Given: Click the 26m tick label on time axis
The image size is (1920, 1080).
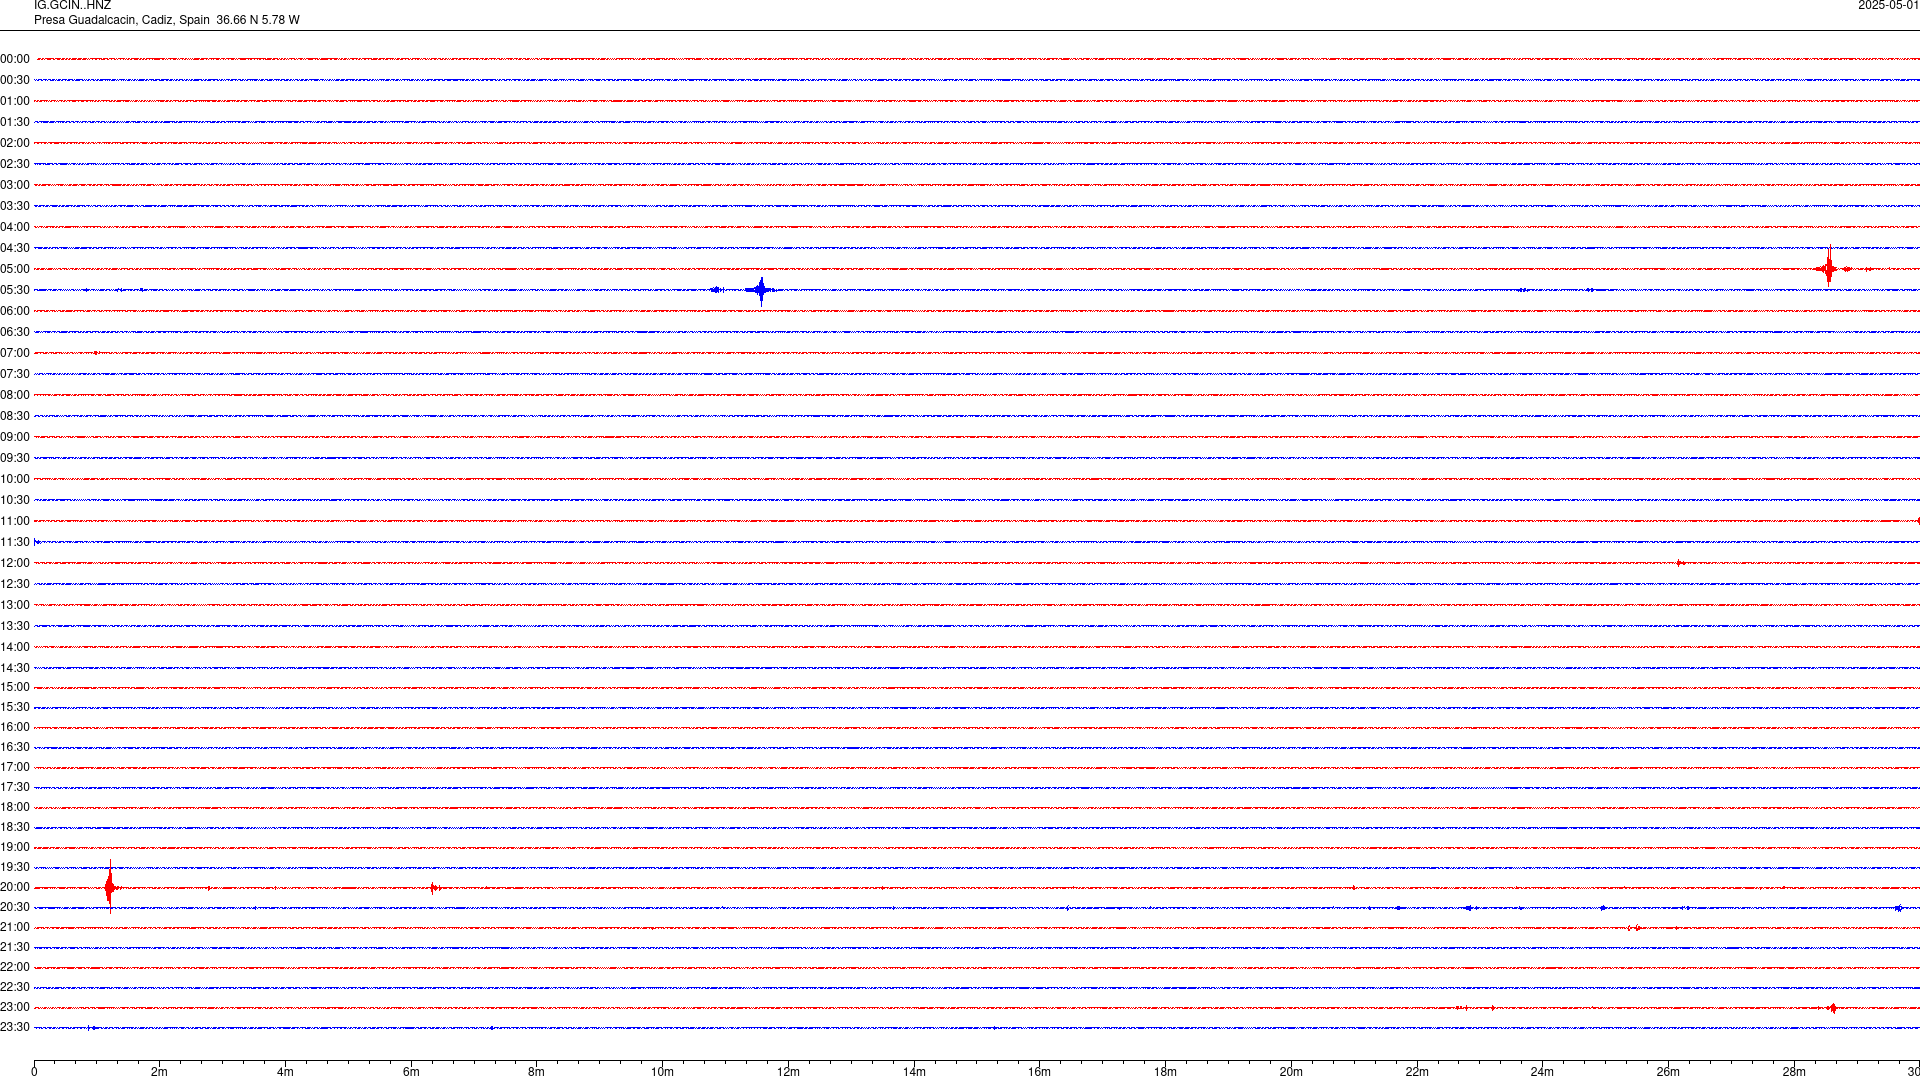Looking at the screenshot, I should pos(1668,1072).
